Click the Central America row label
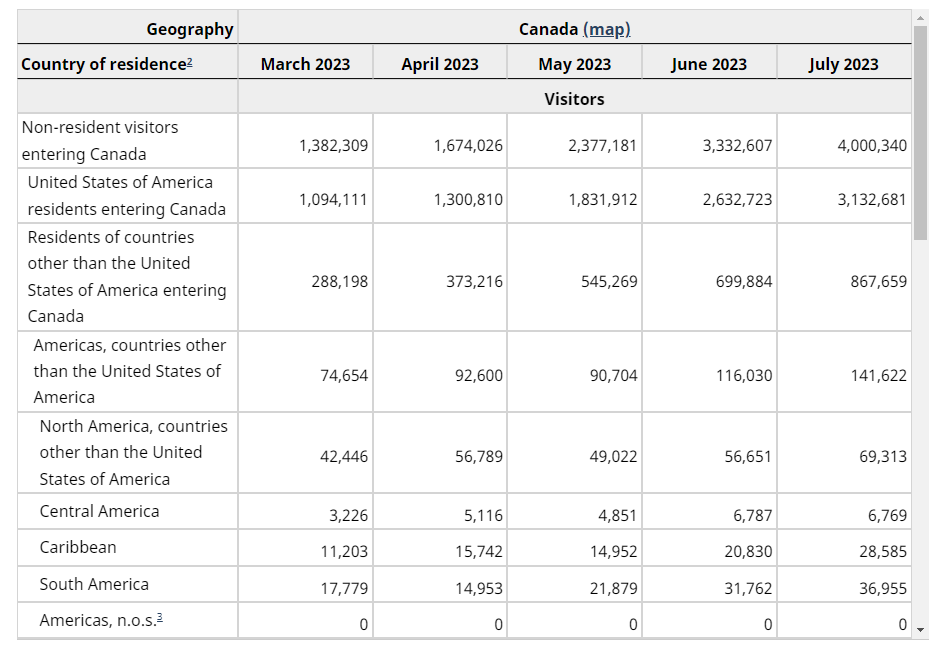This screenshot has height=650, width=941. (x=99, y=511)
